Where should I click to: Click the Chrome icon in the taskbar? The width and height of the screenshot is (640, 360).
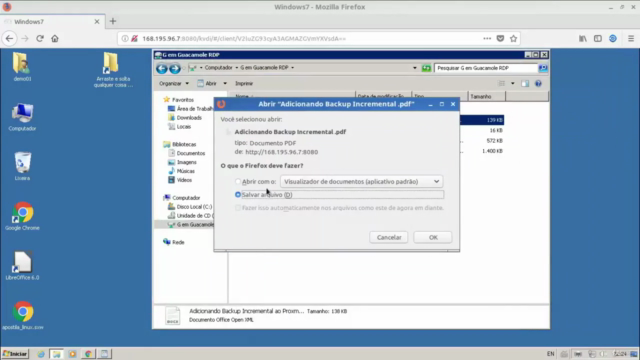click(88, 354)
